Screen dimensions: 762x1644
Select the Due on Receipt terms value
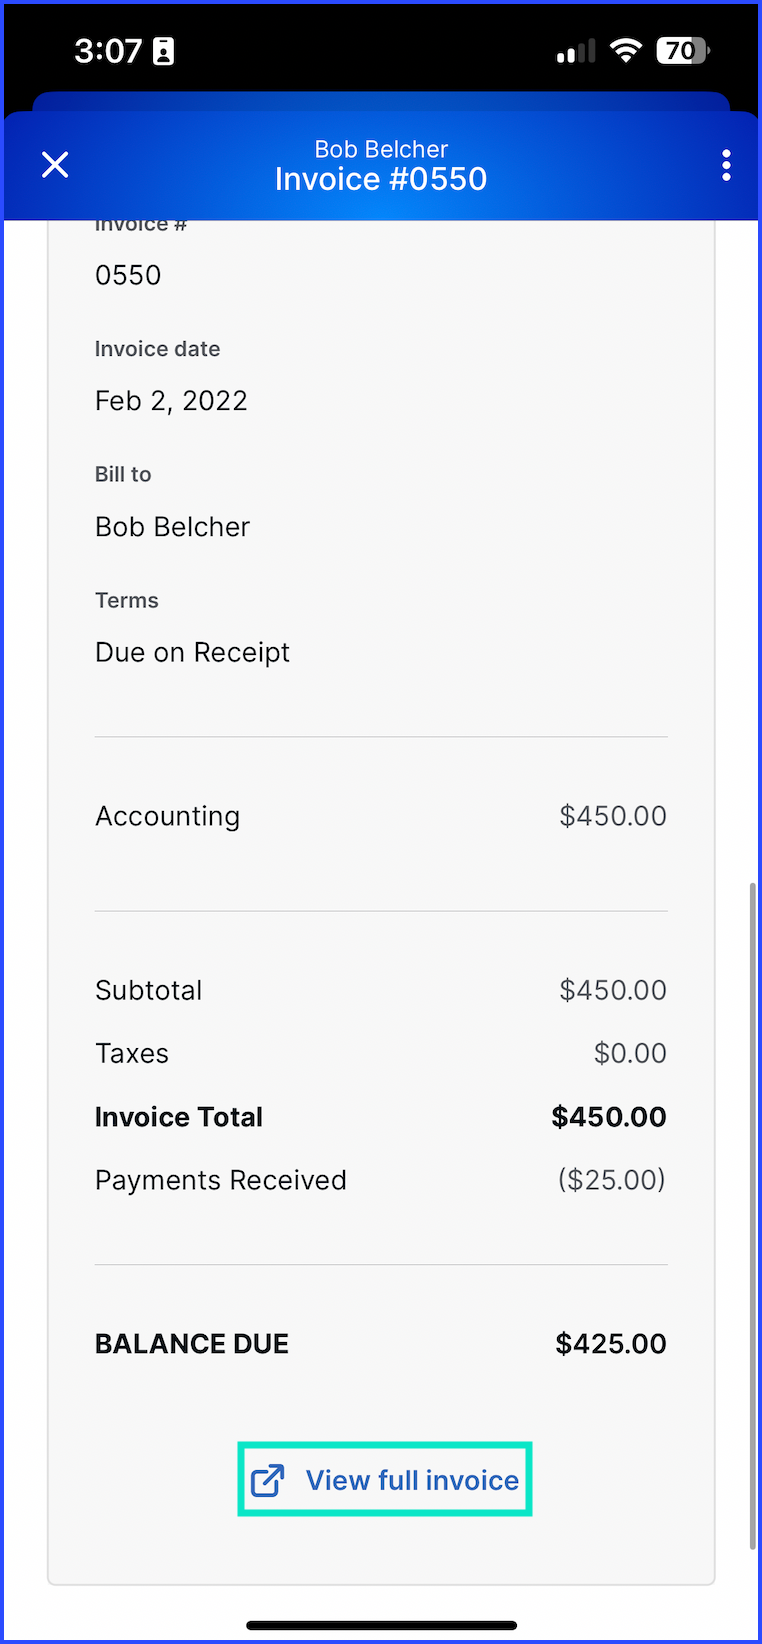point(192,653)
